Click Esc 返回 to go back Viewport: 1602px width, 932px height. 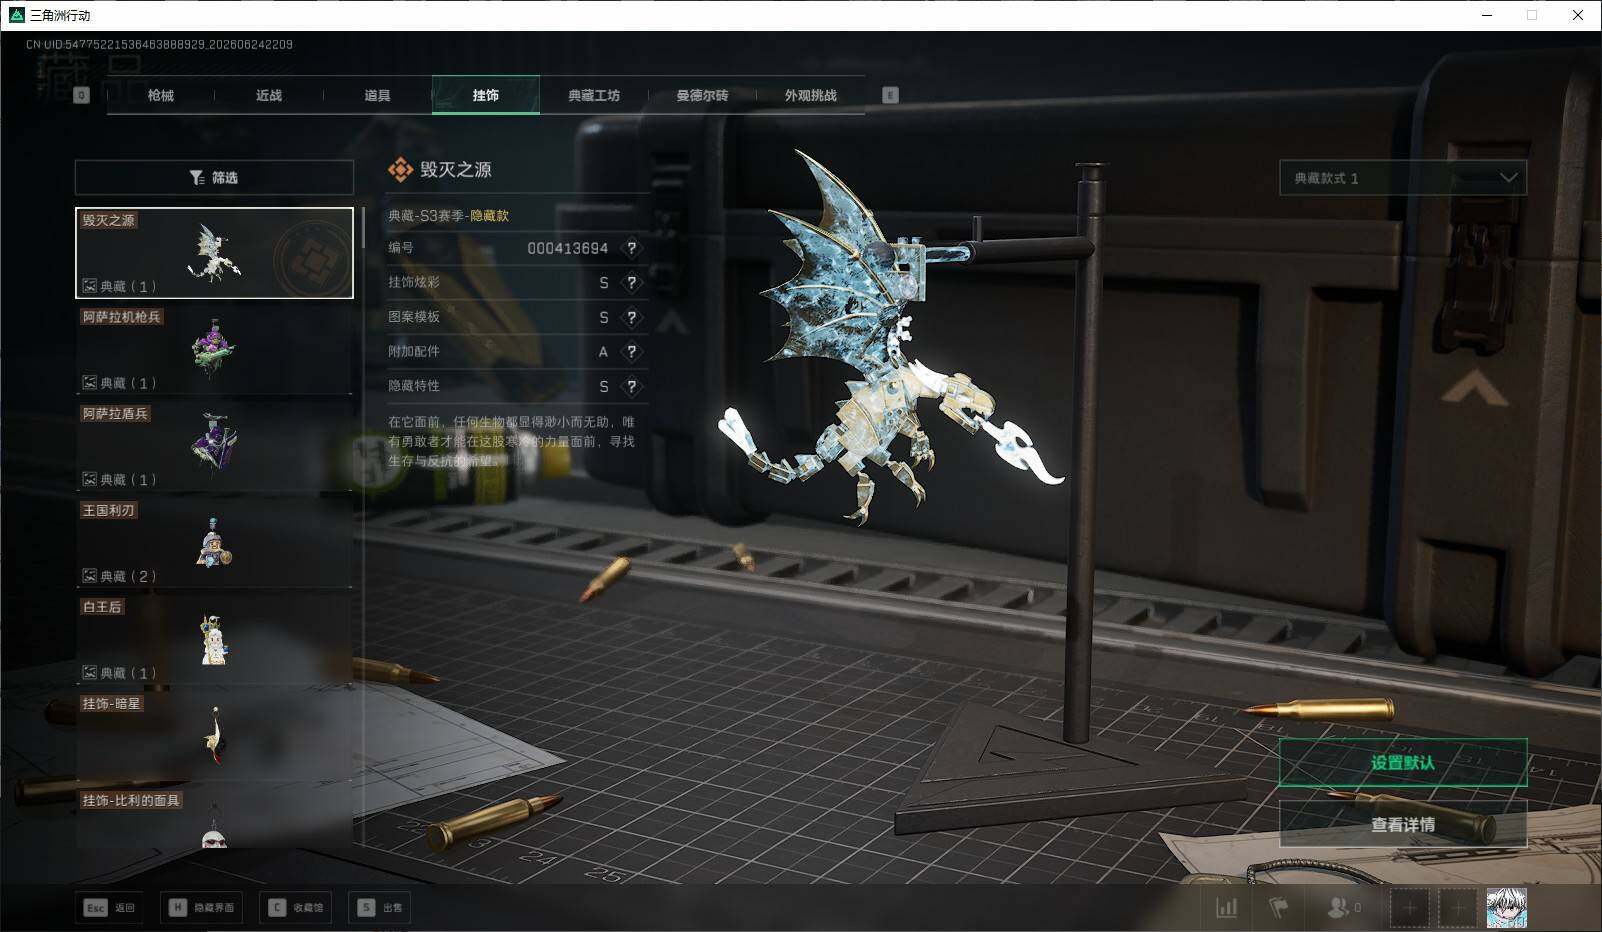point(109,908)
